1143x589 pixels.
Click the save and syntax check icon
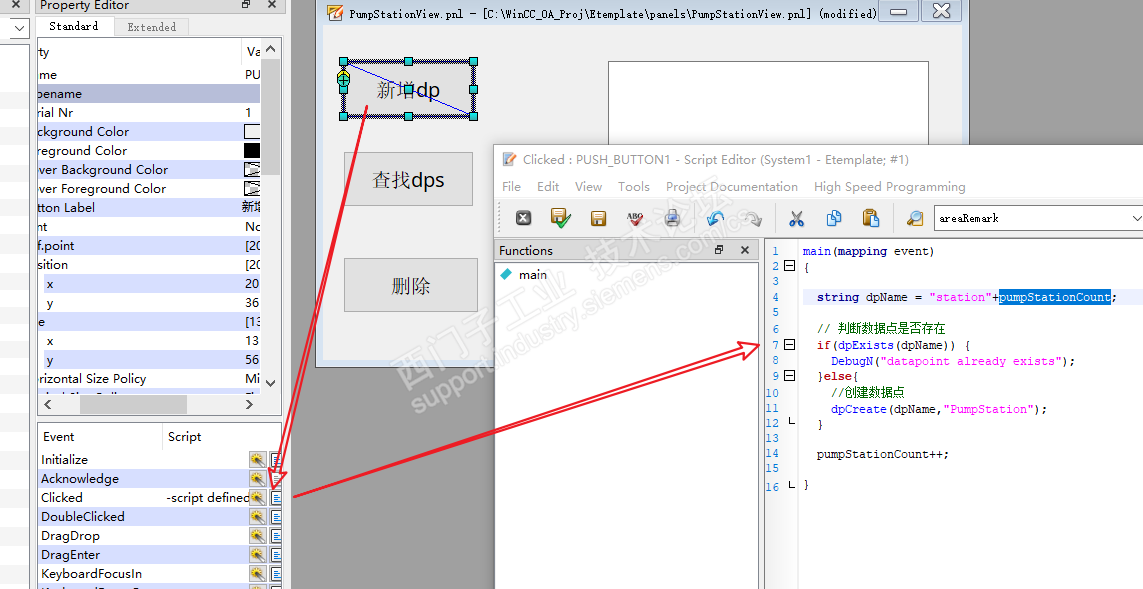click(x=561, y=218)
